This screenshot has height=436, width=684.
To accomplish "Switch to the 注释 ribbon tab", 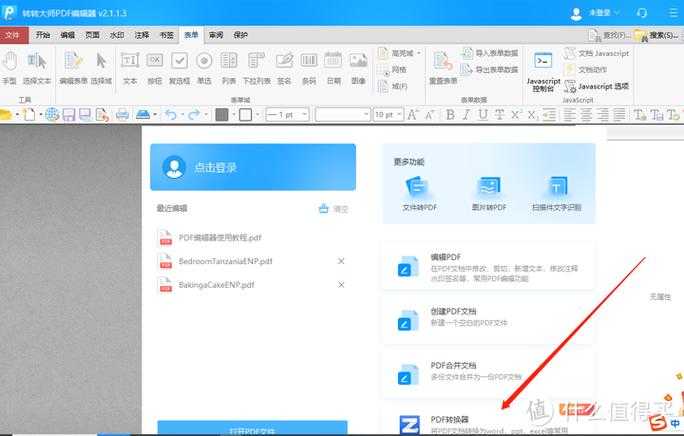I will [143, 34].
